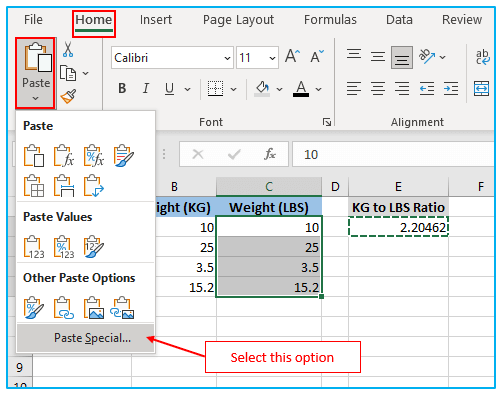
Task: Click the Merge & Center icon
Action: 481,88
